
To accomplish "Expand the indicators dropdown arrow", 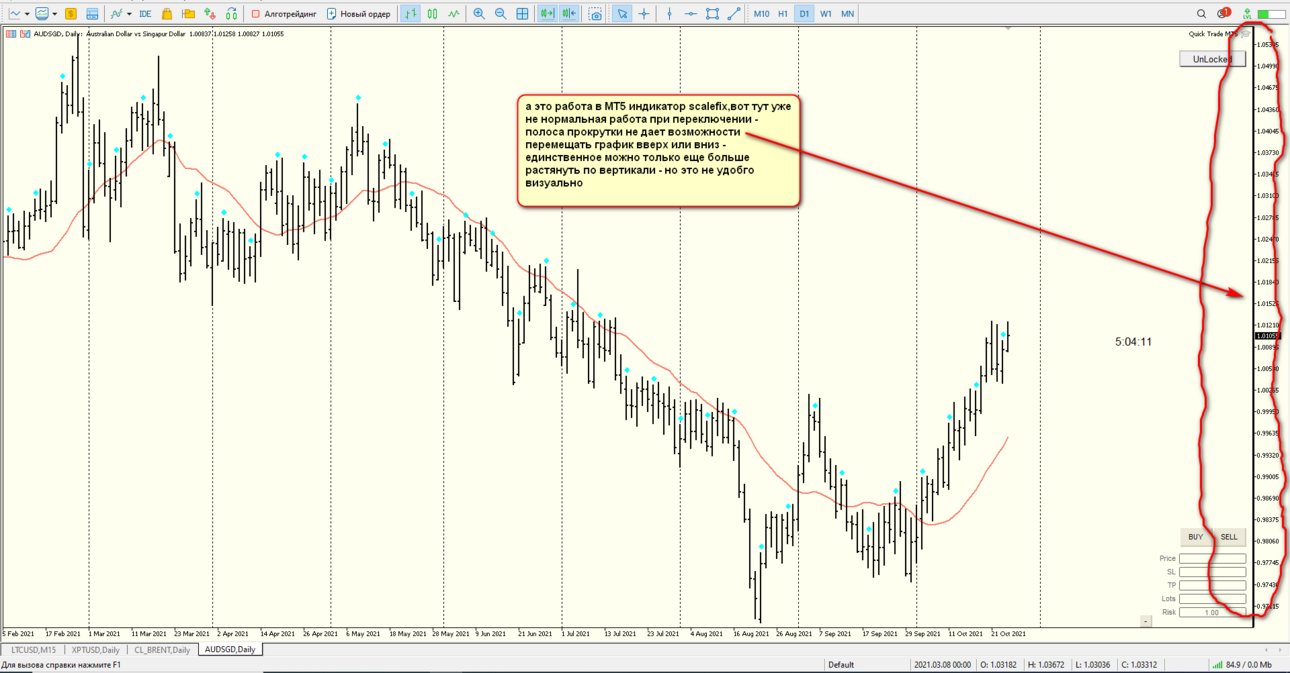I will point(129,14).
